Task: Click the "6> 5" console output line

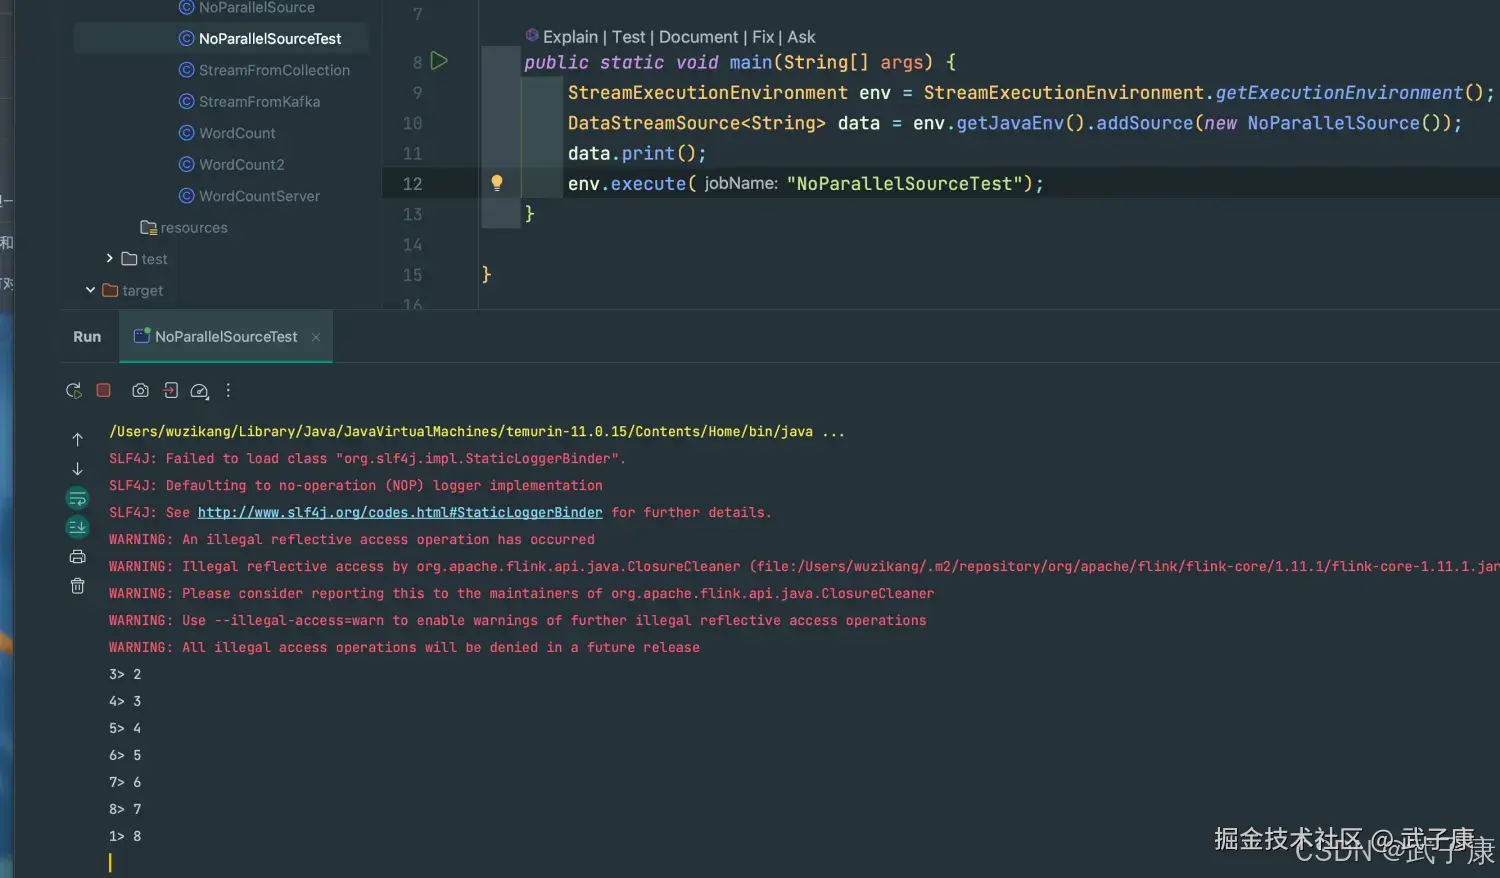Action: pyautogui.click(x=125, y=755)
